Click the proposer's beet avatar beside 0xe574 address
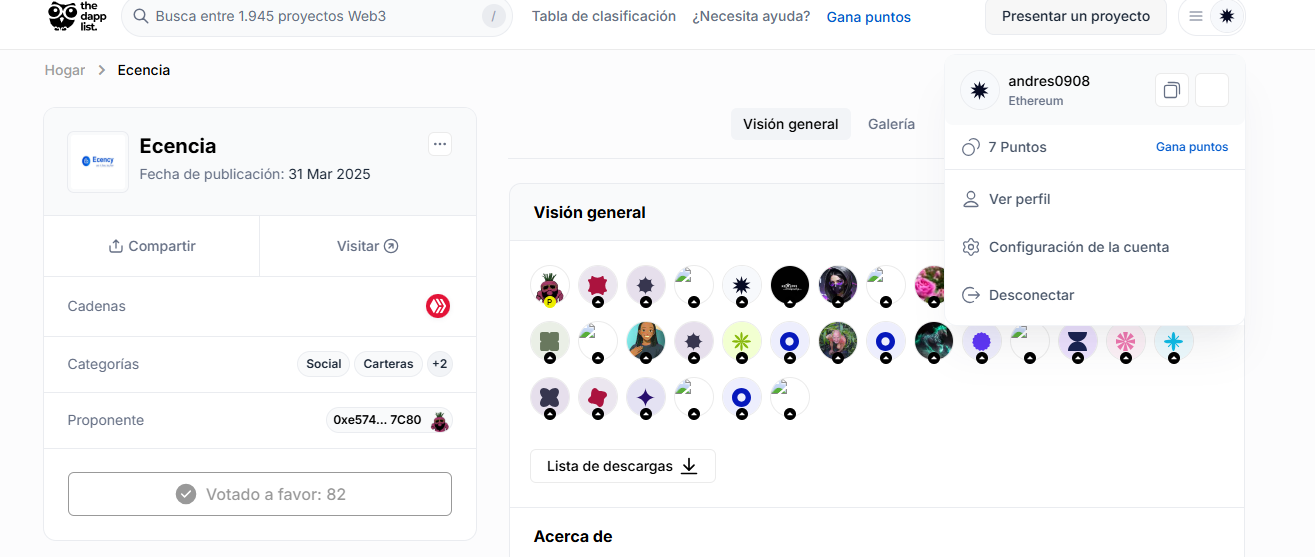 (440, 421)
